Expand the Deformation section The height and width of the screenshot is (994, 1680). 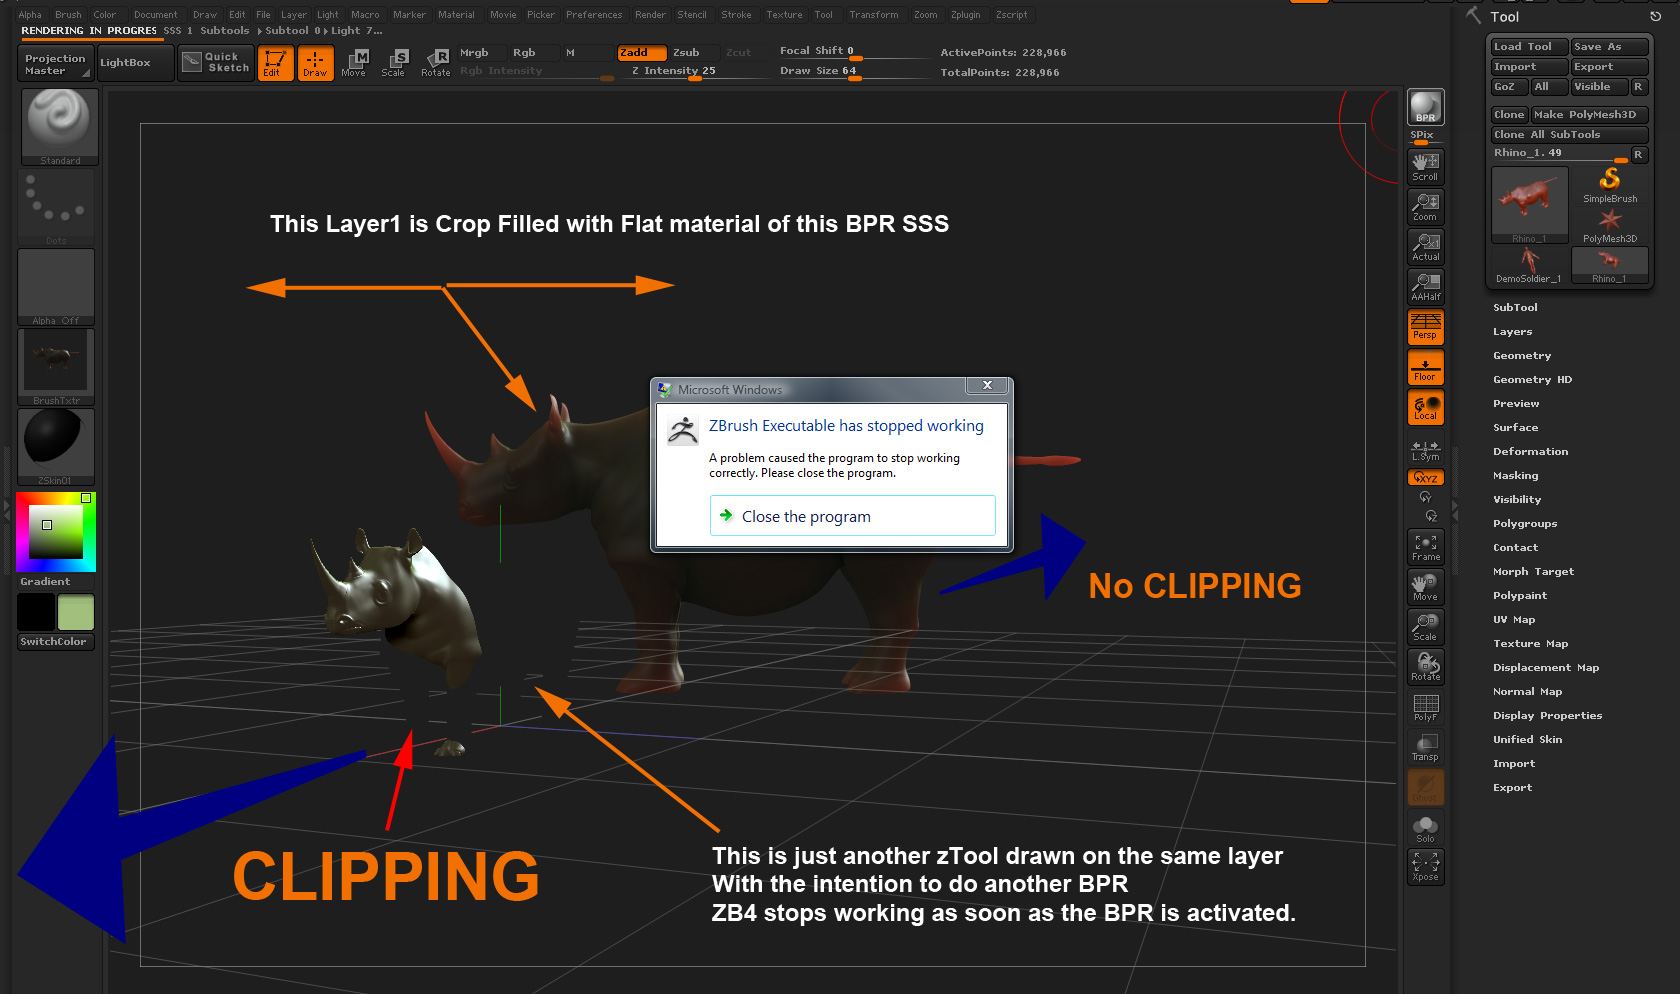coord(1530,451)
